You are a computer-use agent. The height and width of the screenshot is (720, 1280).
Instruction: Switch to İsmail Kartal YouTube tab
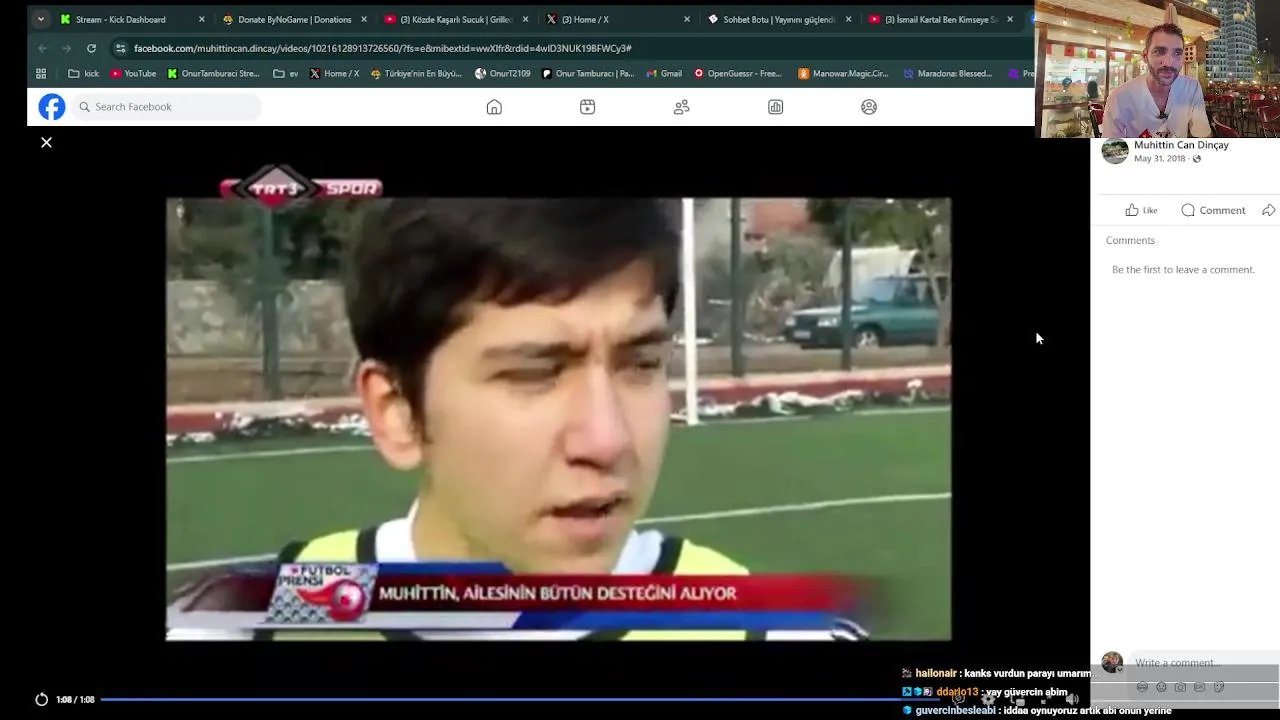941,19
